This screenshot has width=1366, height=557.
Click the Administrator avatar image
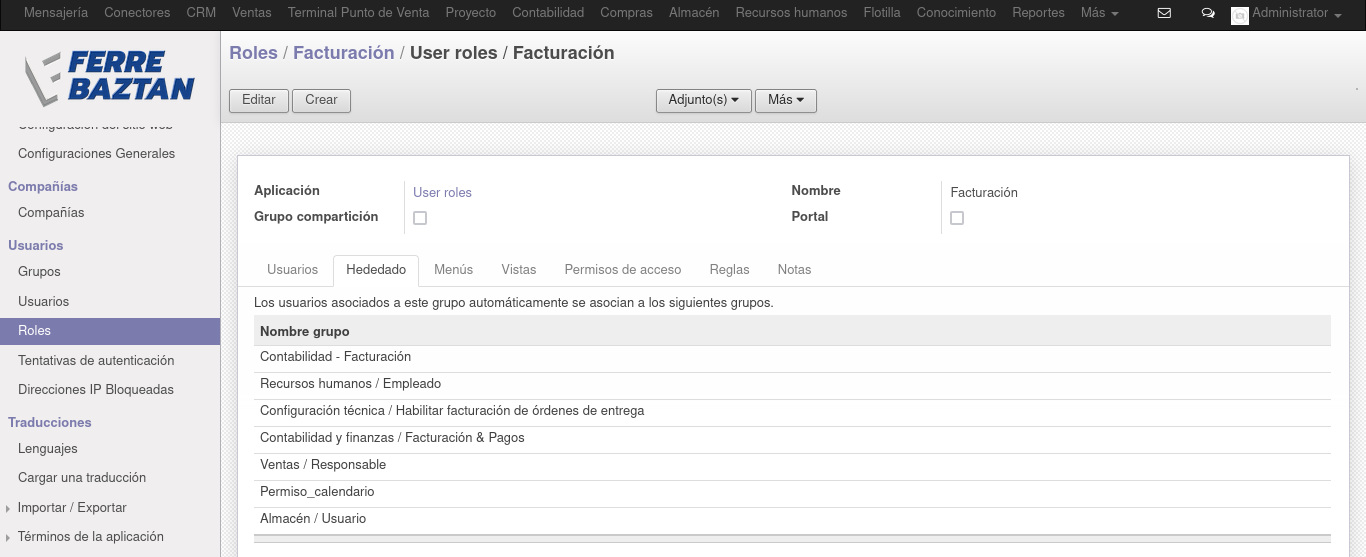1239,15
